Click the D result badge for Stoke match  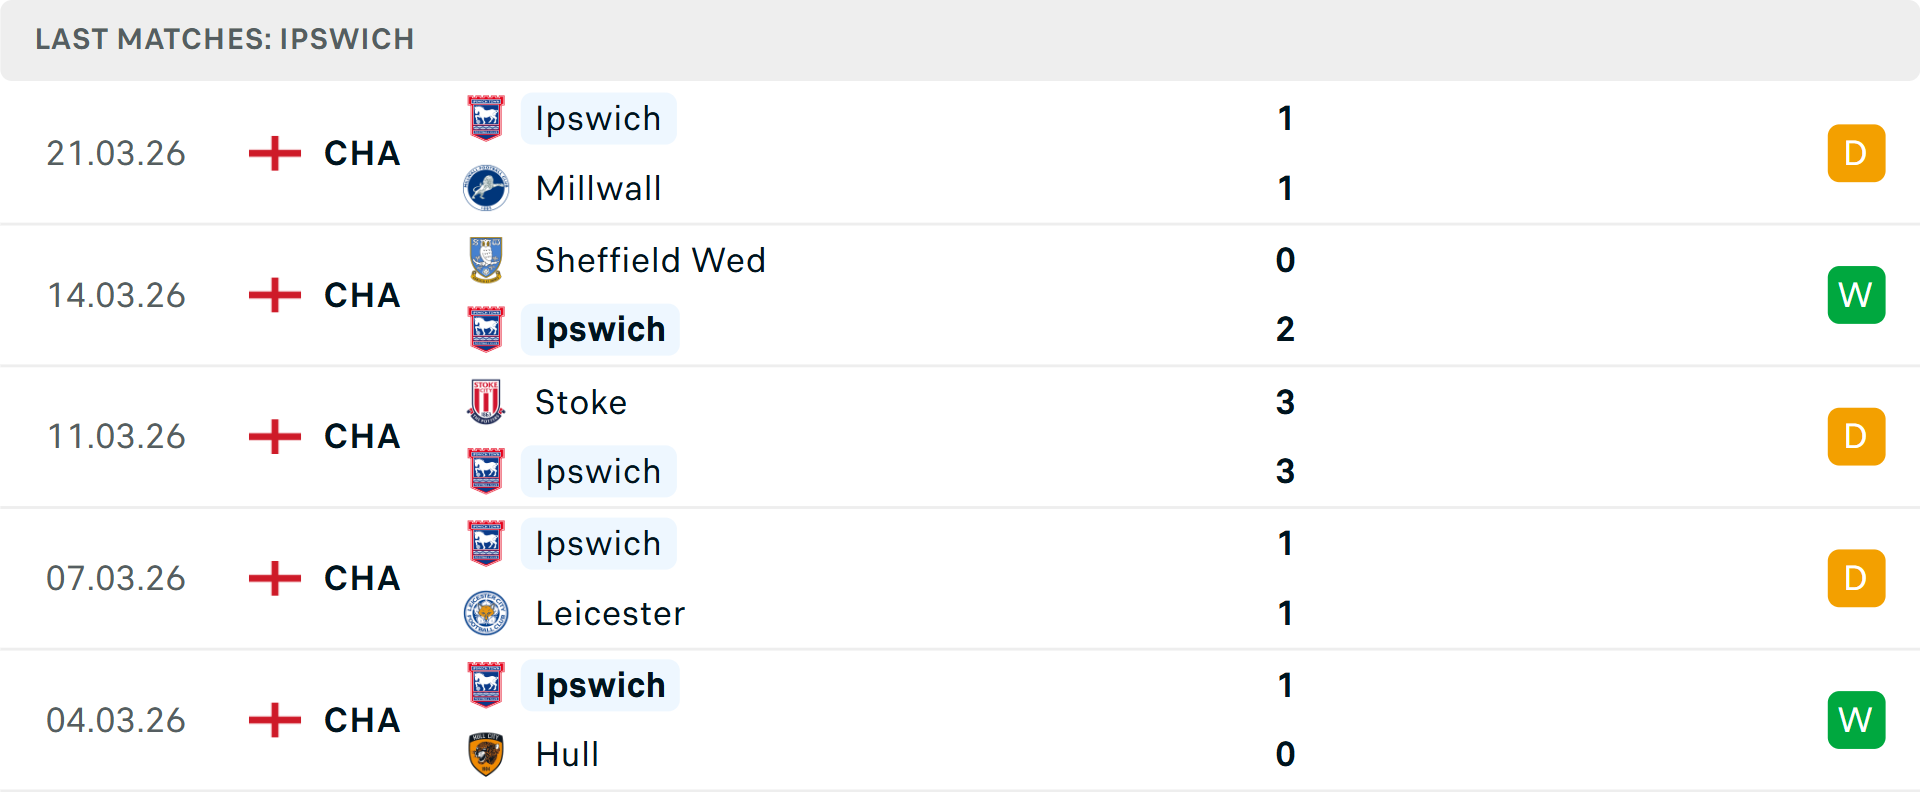1856,436
